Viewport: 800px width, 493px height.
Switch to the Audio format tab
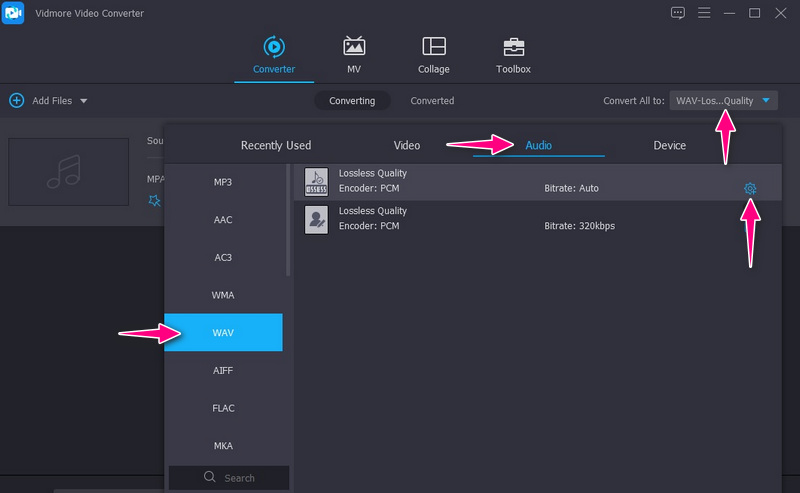click(539, 146)
